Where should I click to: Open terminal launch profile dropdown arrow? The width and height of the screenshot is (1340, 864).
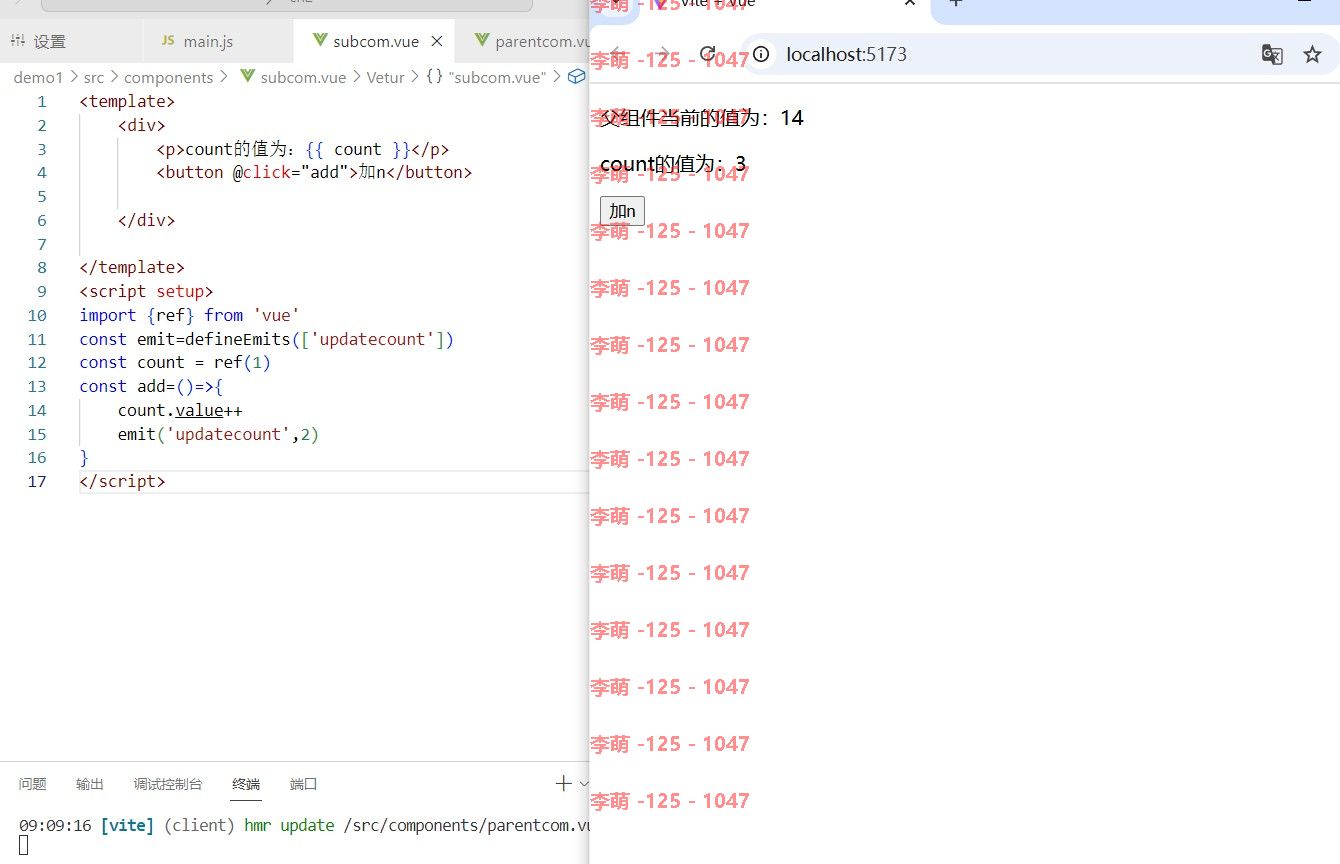point(583,784)
